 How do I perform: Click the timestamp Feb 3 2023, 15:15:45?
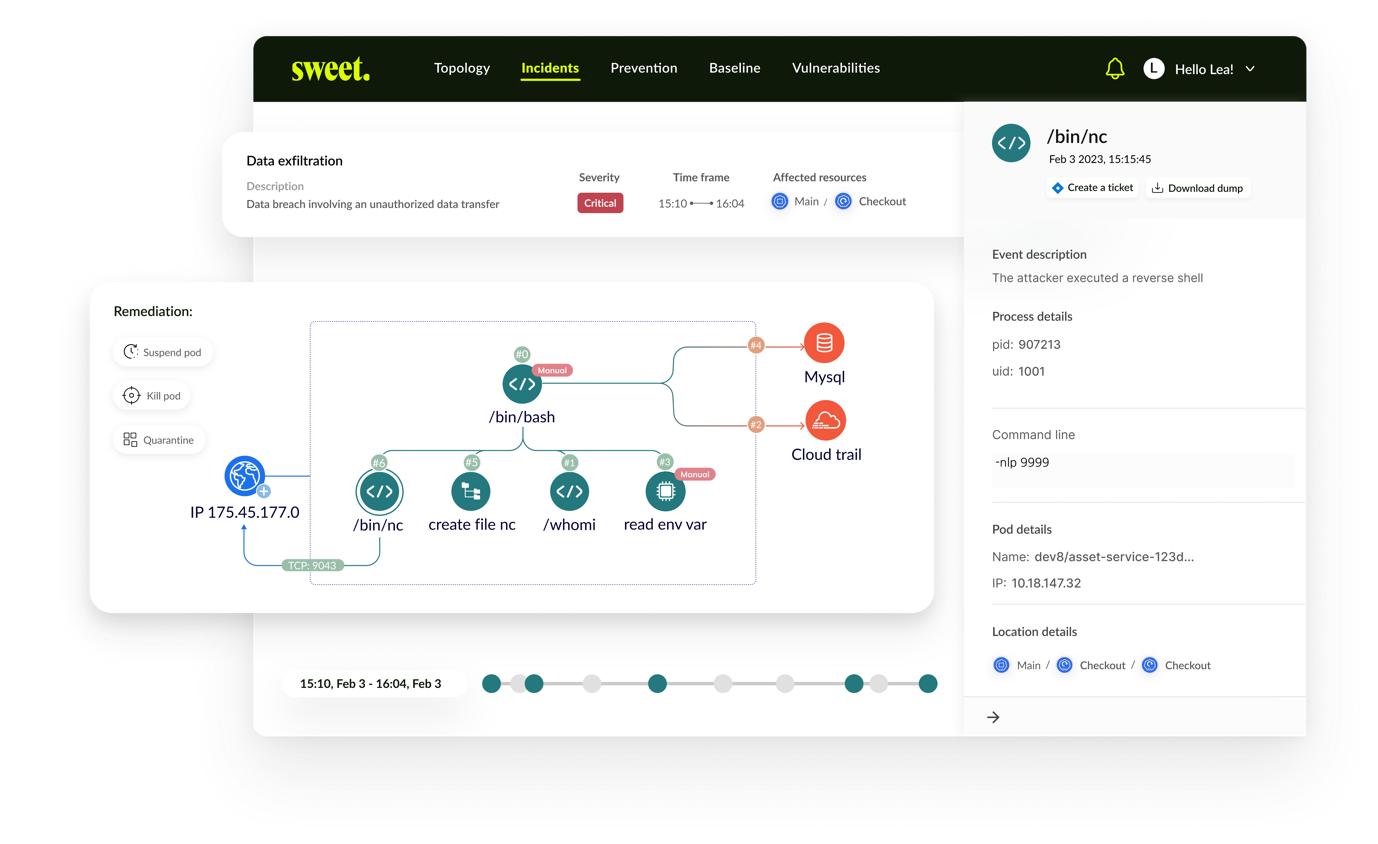(x=1100, y=159)
